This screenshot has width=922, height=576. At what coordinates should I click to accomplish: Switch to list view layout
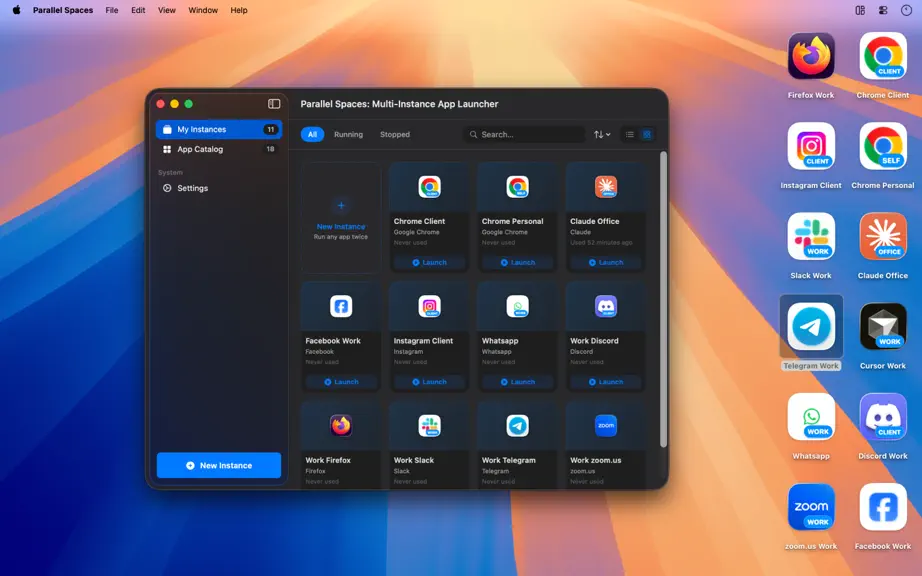[630, 135]
